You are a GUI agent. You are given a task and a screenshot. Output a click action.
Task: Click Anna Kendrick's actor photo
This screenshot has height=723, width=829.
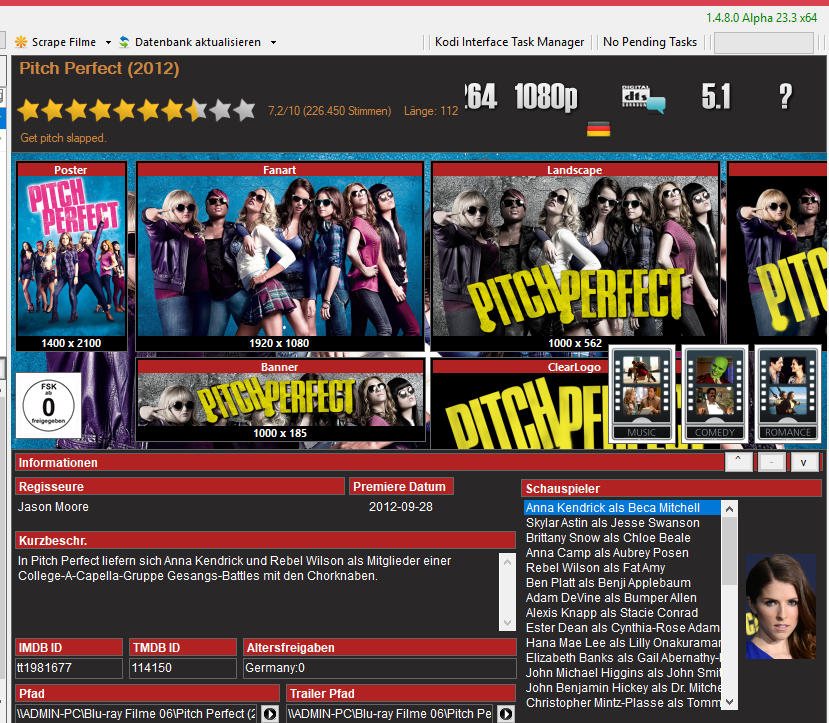point(781,606)
